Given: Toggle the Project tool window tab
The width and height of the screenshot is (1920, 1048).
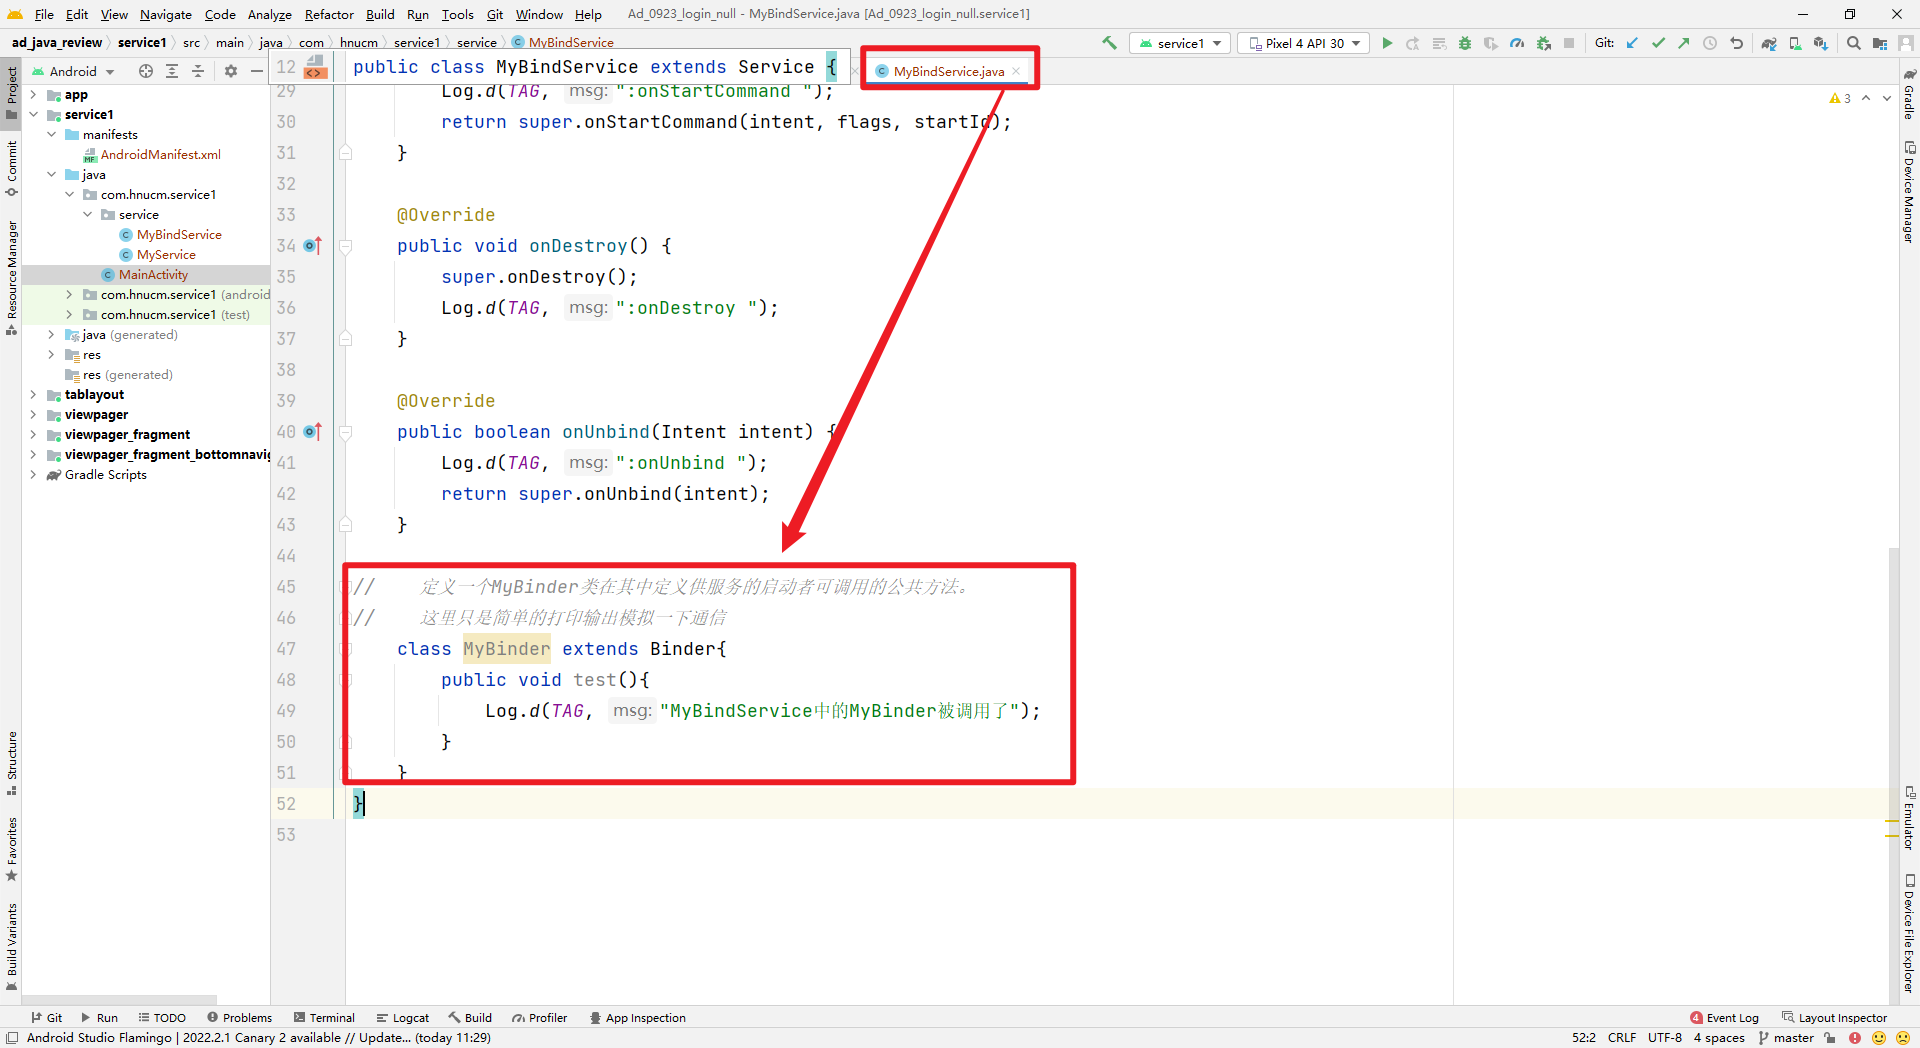Looking at the screenshot, I should click(x=11, y=92).
